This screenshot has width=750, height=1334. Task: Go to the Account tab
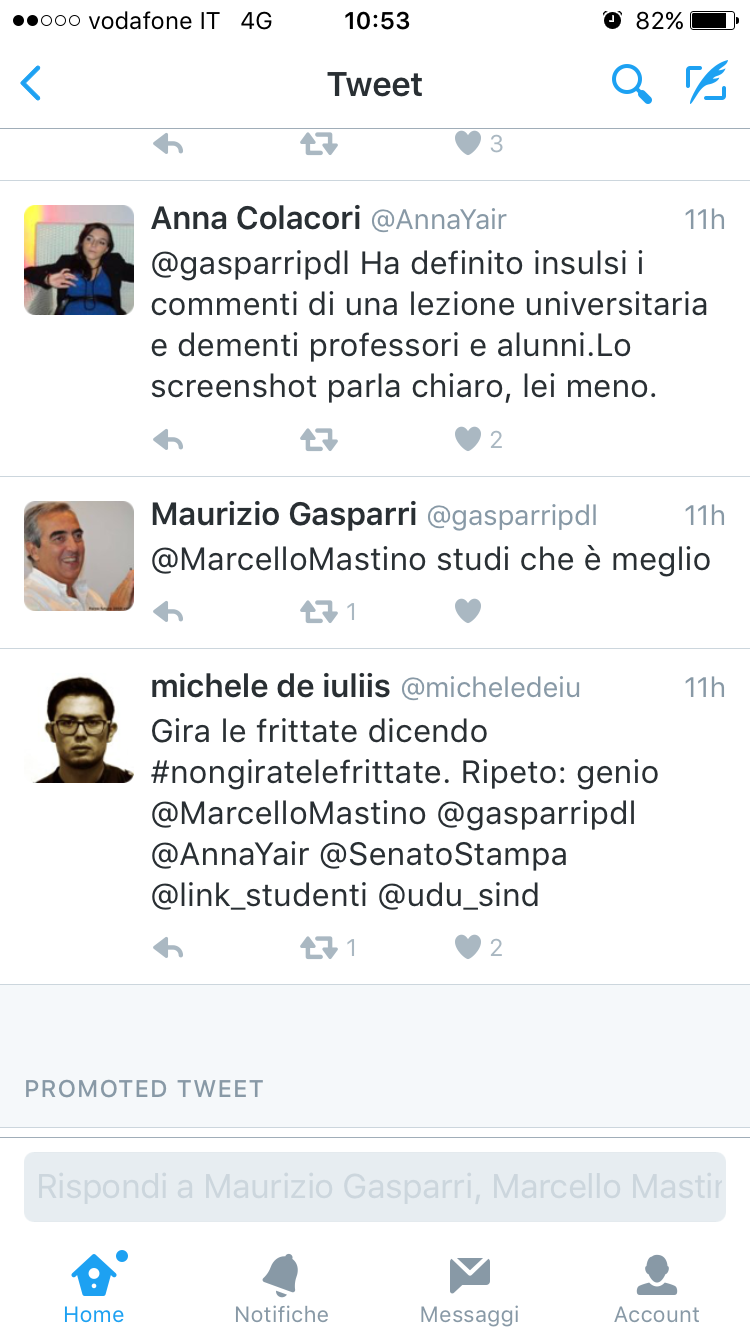point(657,1288)
